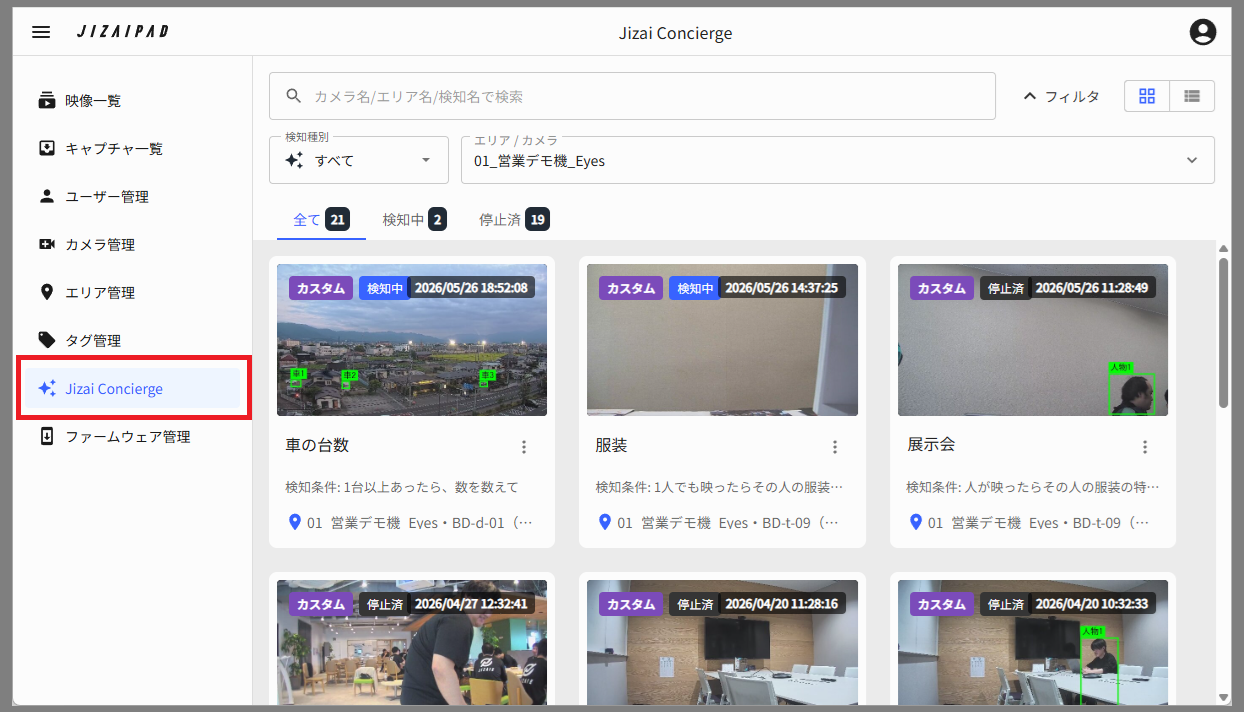1244x712 pixels.
Task: Click the ユーザー管理 person icon
Action: click(x=47, y=196)
